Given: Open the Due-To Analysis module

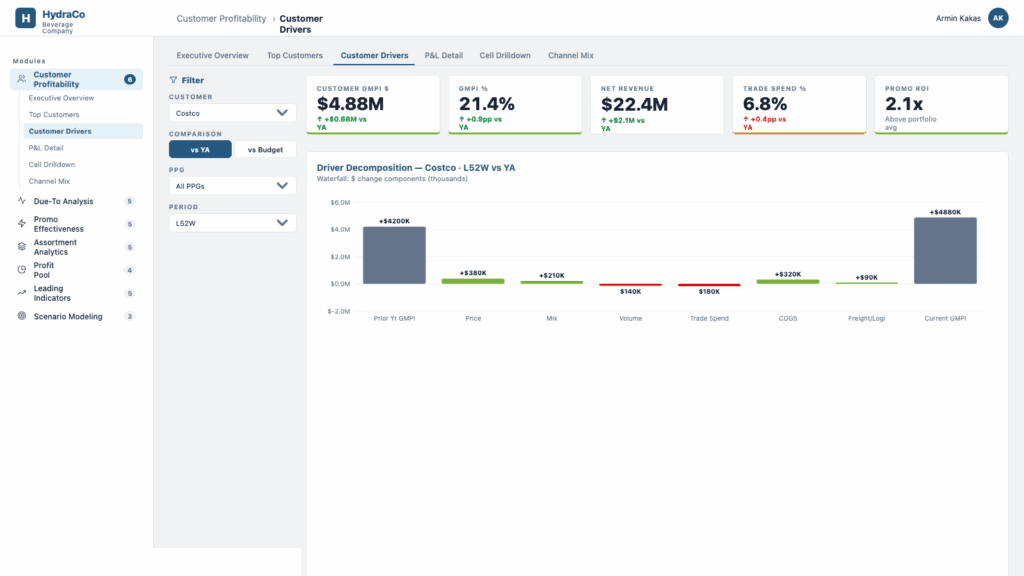Looking at the screenshot, I should 76,201.
